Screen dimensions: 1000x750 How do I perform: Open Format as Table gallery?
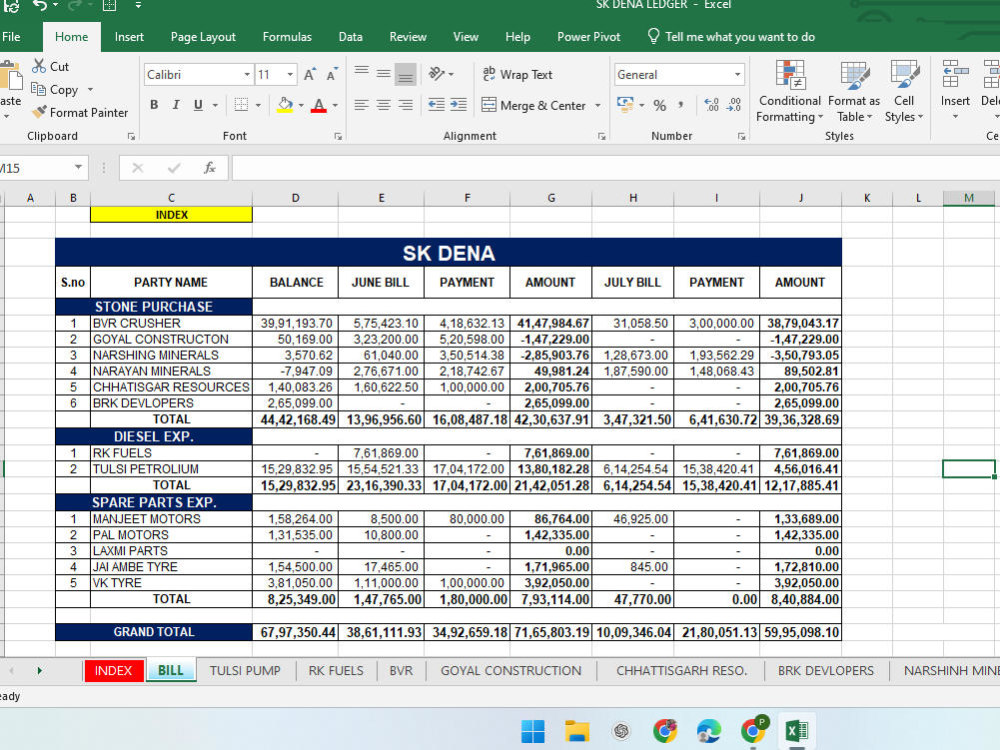(854, 91)
